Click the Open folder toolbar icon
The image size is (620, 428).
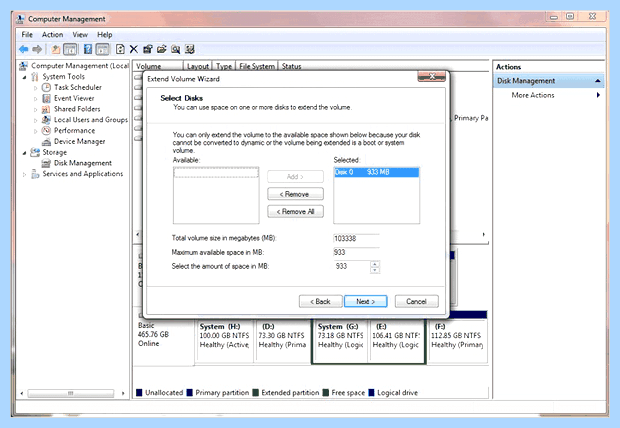[161, 49]
